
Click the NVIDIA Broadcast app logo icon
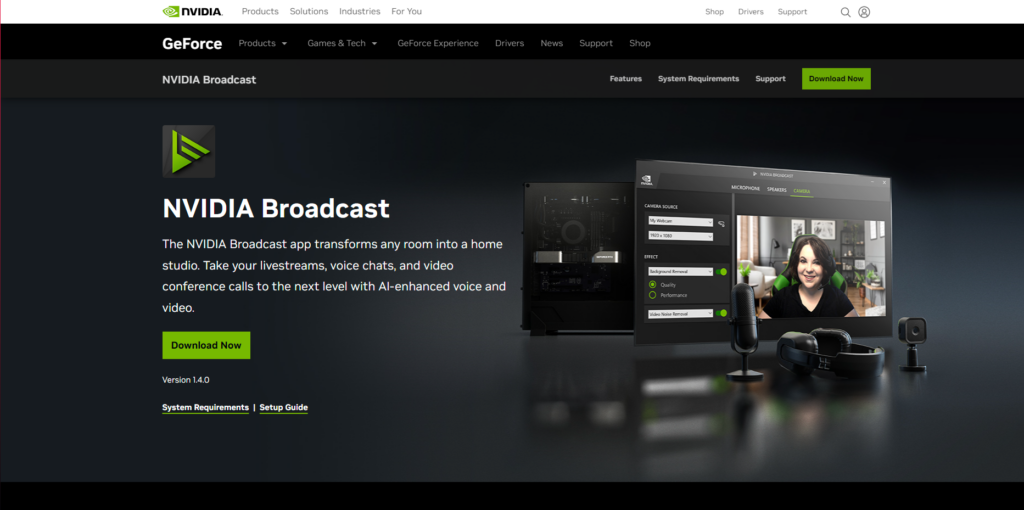tap(188, 151)
